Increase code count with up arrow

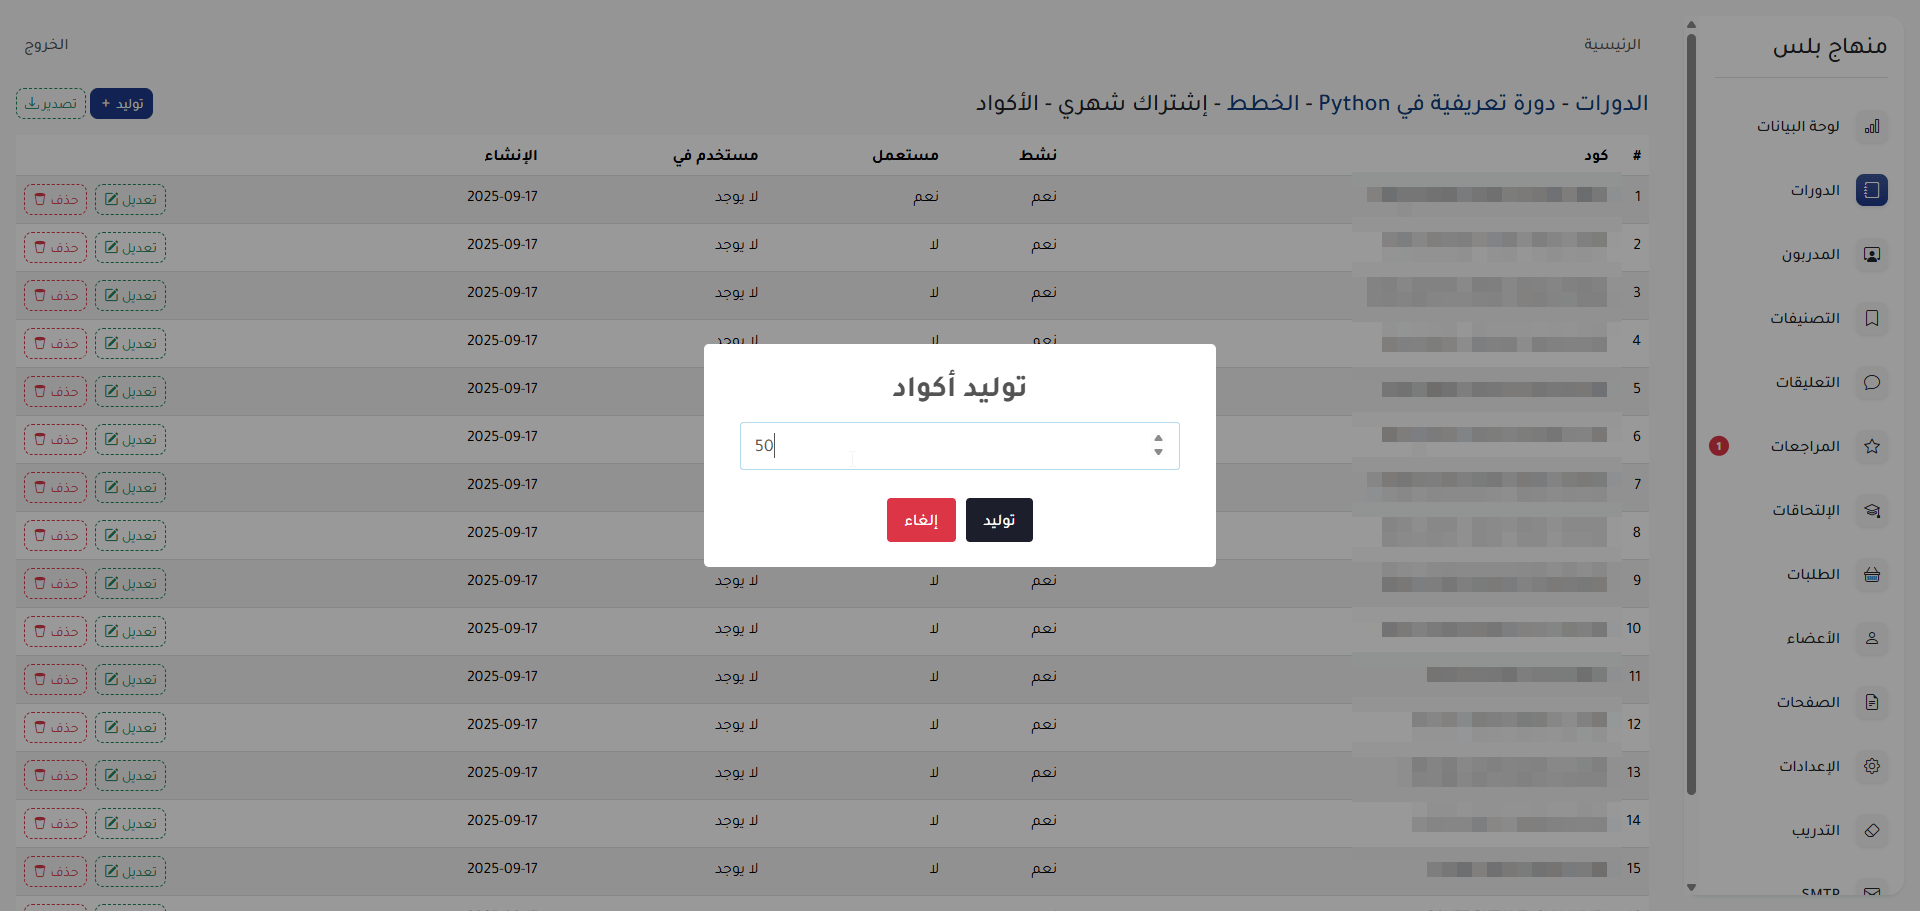[x=1158, y=438]
